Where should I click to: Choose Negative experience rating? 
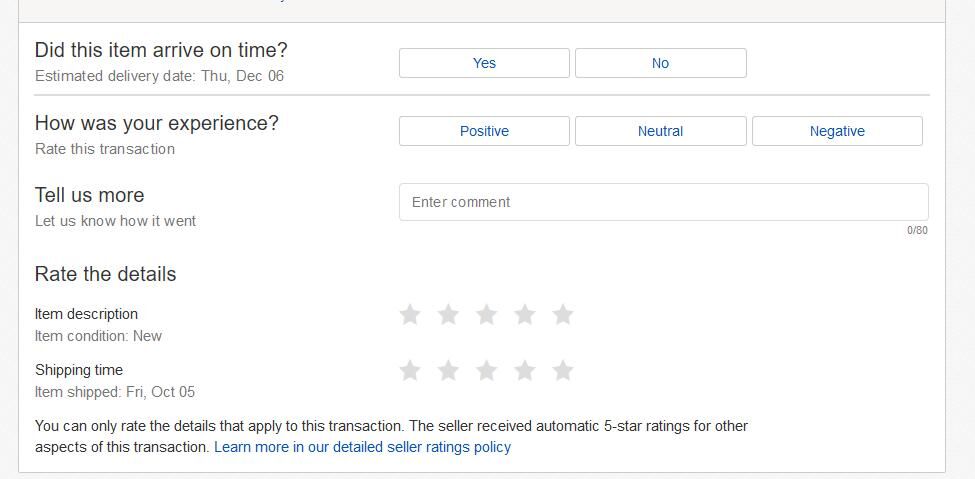[x=837, y=131]
